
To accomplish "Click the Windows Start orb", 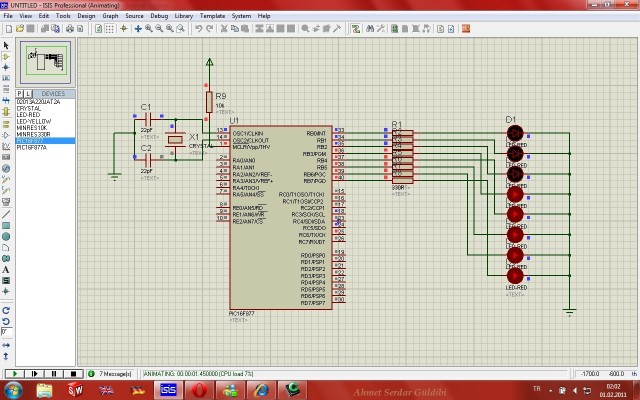I will click(x=13, y=390).
